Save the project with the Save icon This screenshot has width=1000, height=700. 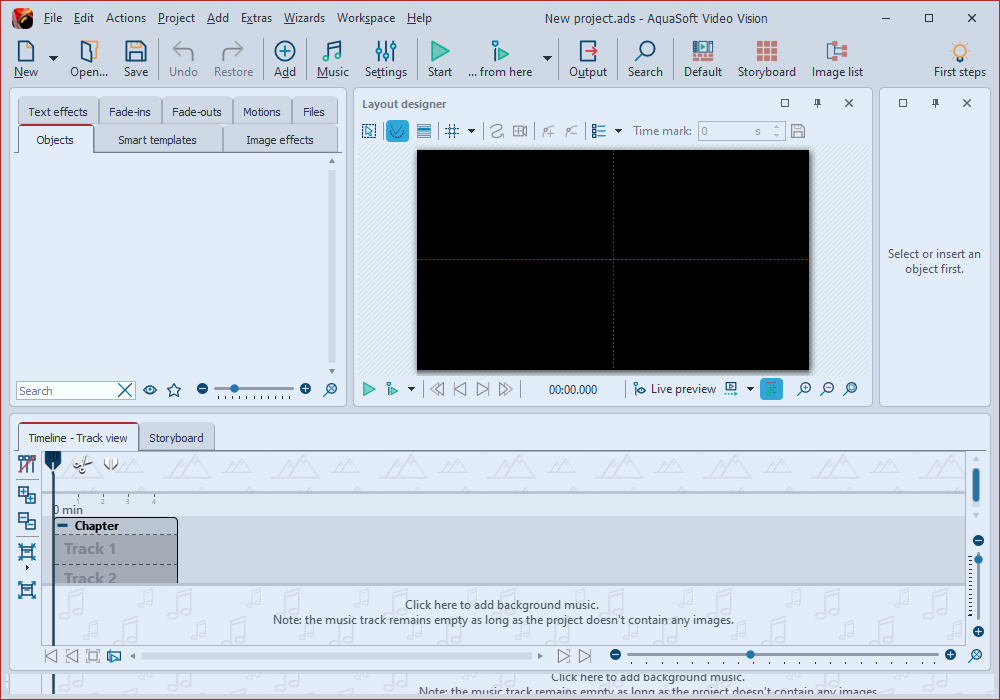pyautogui.click(x=136, y=58)
